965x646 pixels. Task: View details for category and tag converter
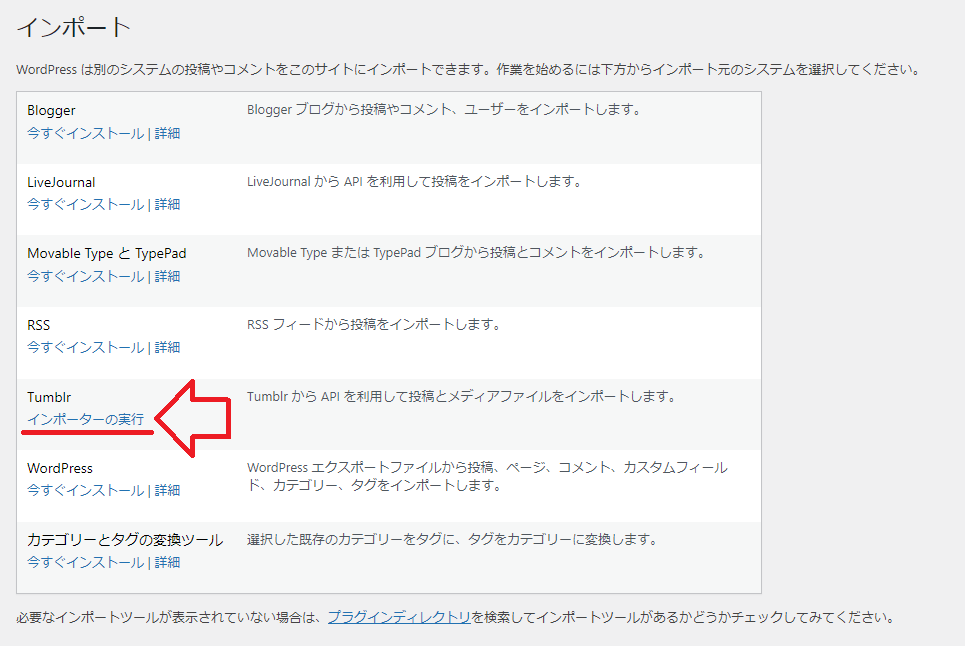click(167, 562)
